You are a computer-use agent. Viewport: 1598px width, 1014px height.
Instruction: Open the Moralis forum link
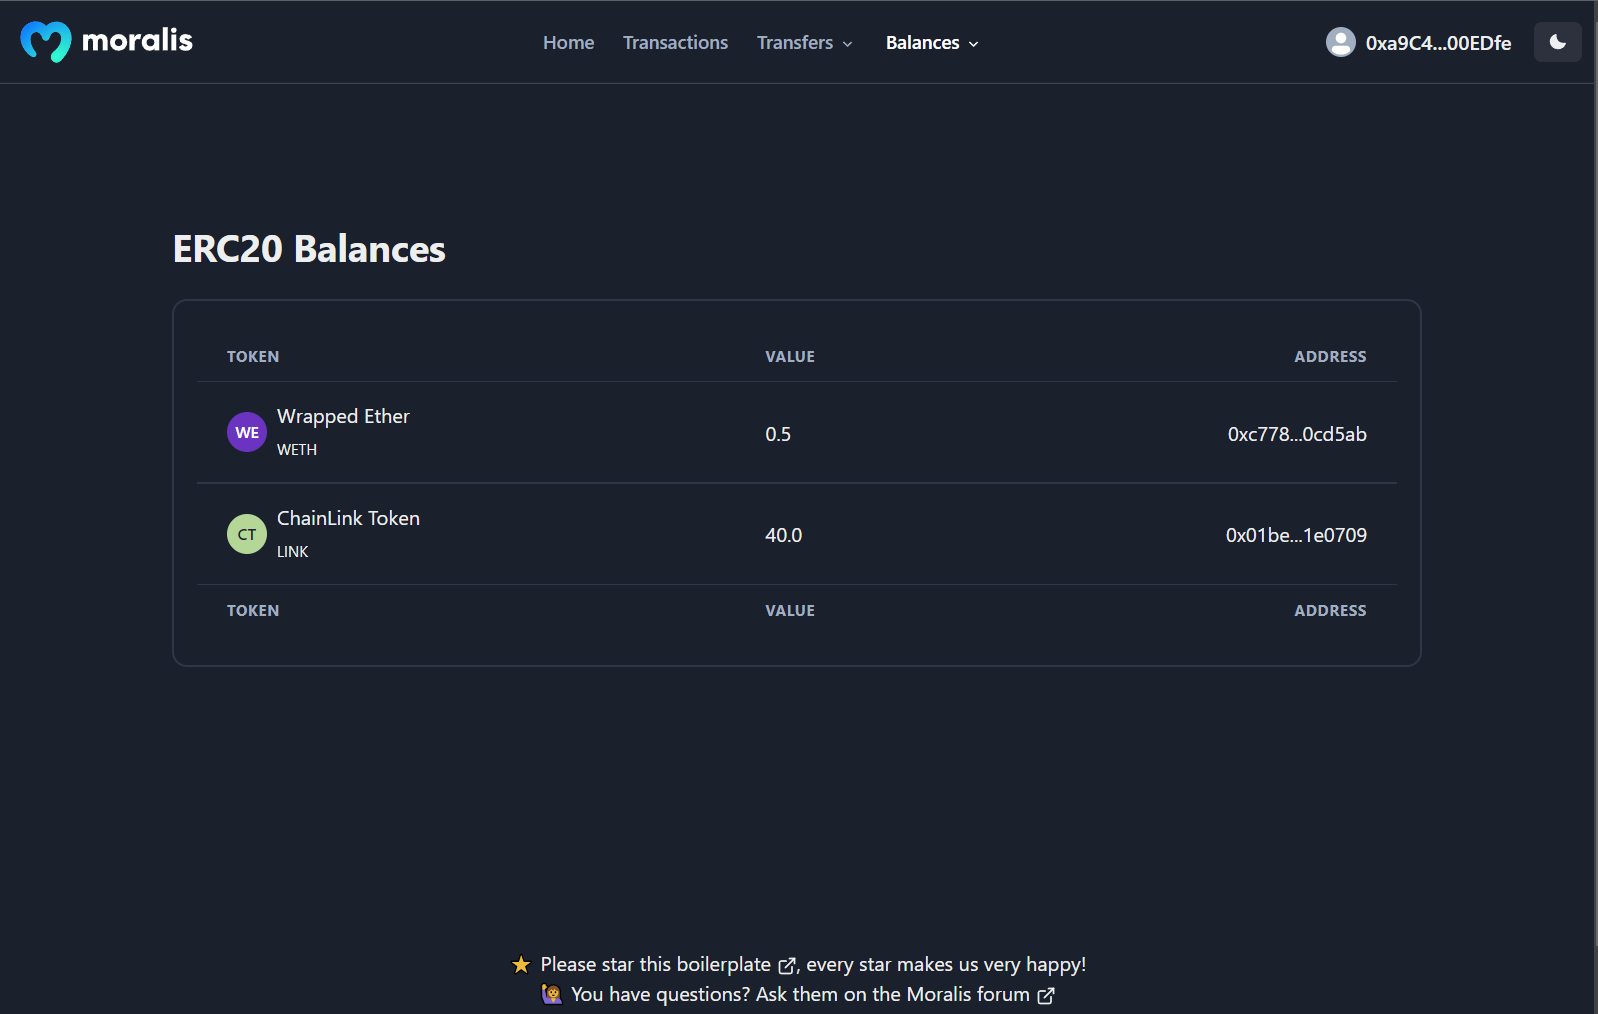point(967,995)
